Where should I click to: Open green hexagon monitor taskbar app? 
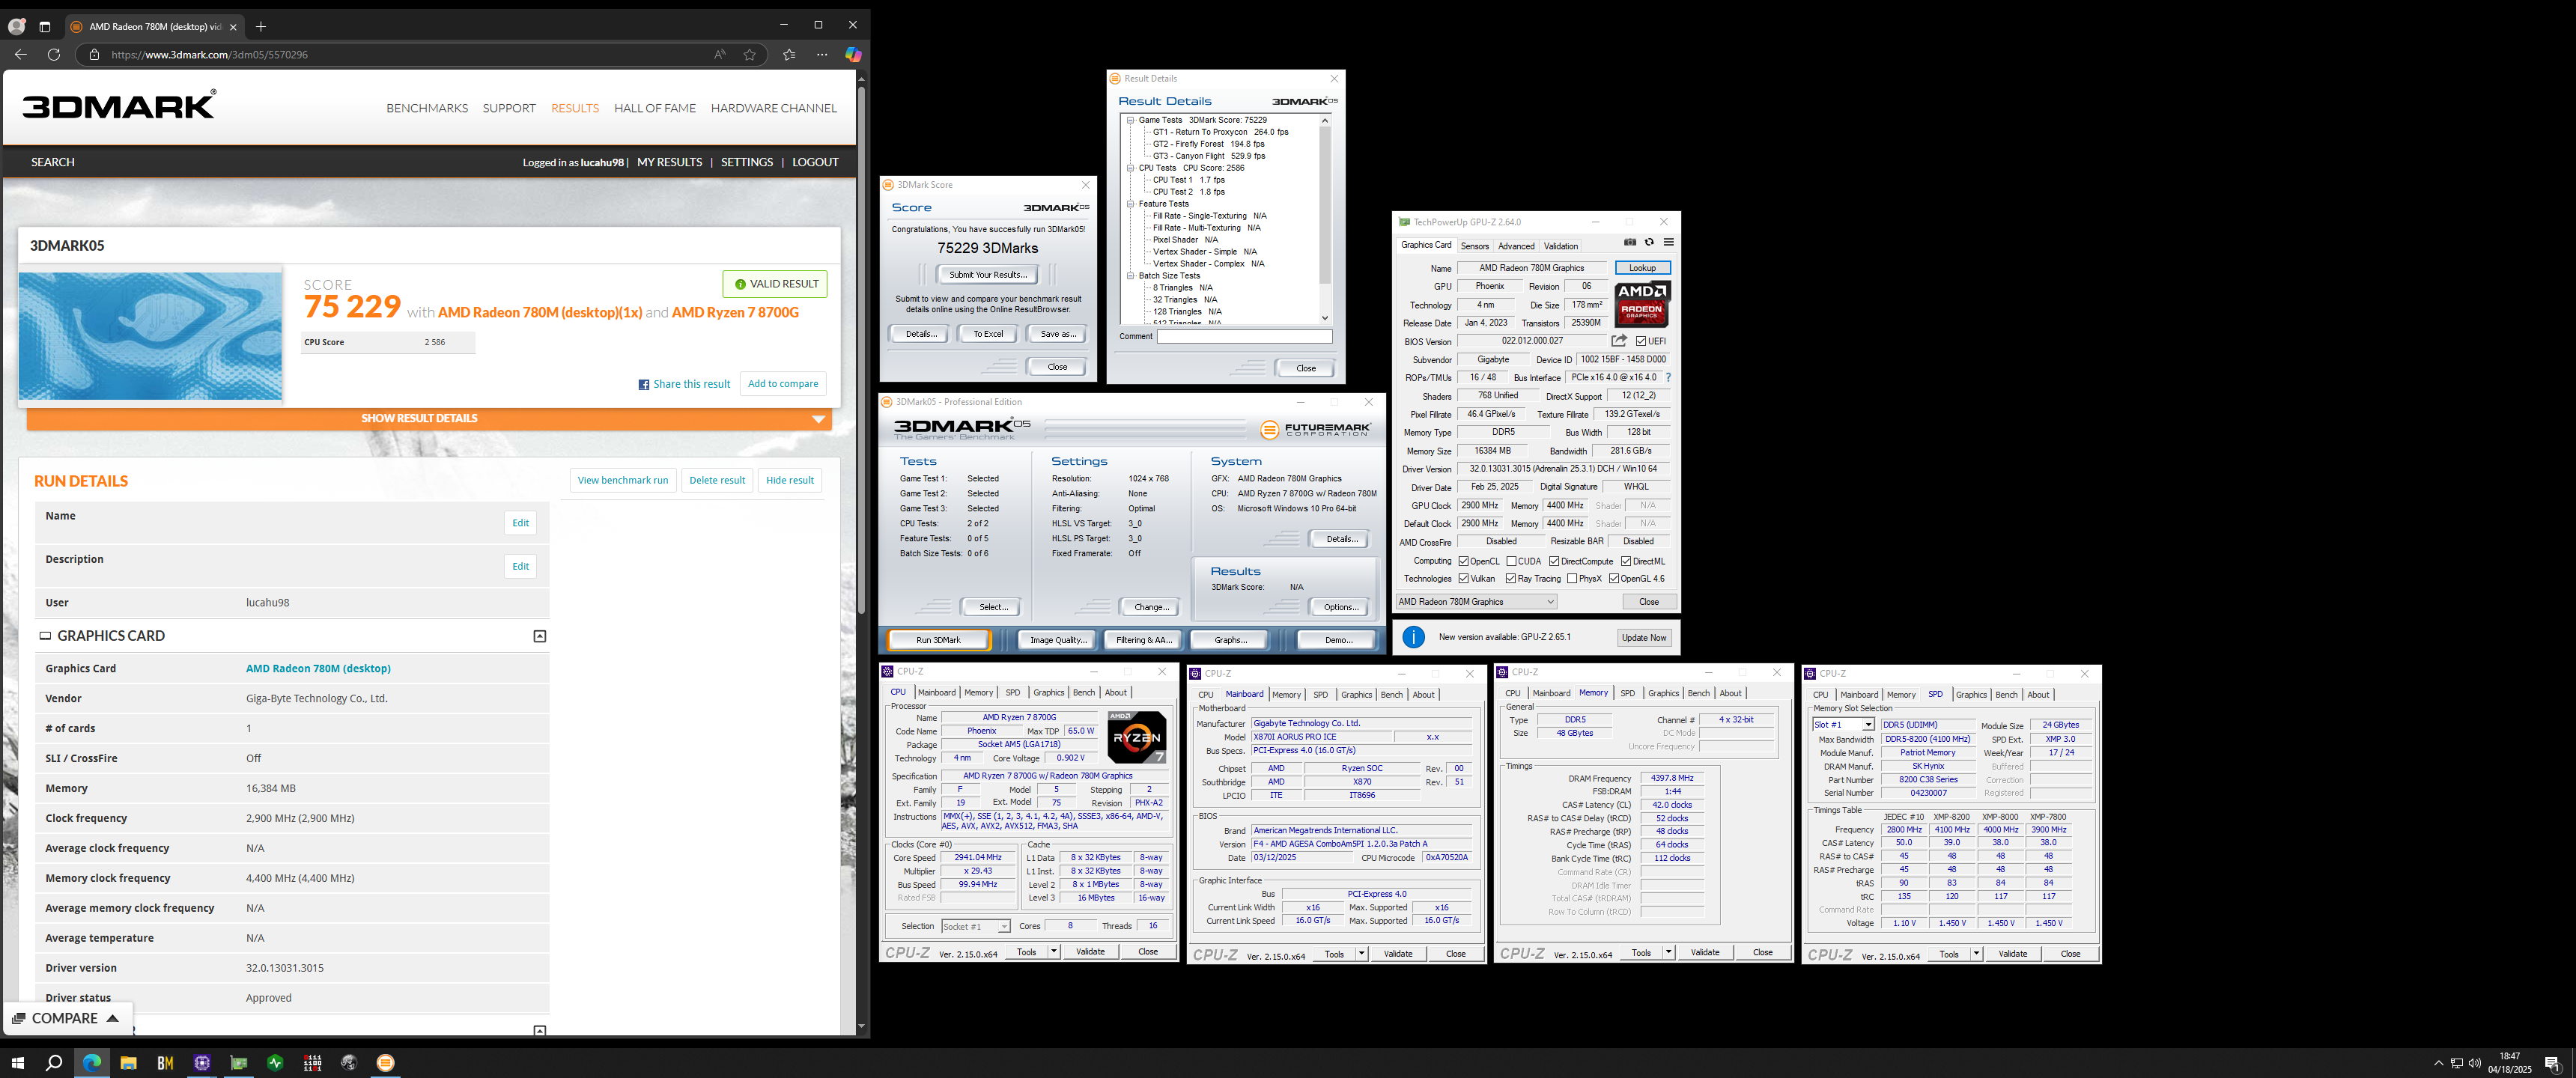point(275,1063)
